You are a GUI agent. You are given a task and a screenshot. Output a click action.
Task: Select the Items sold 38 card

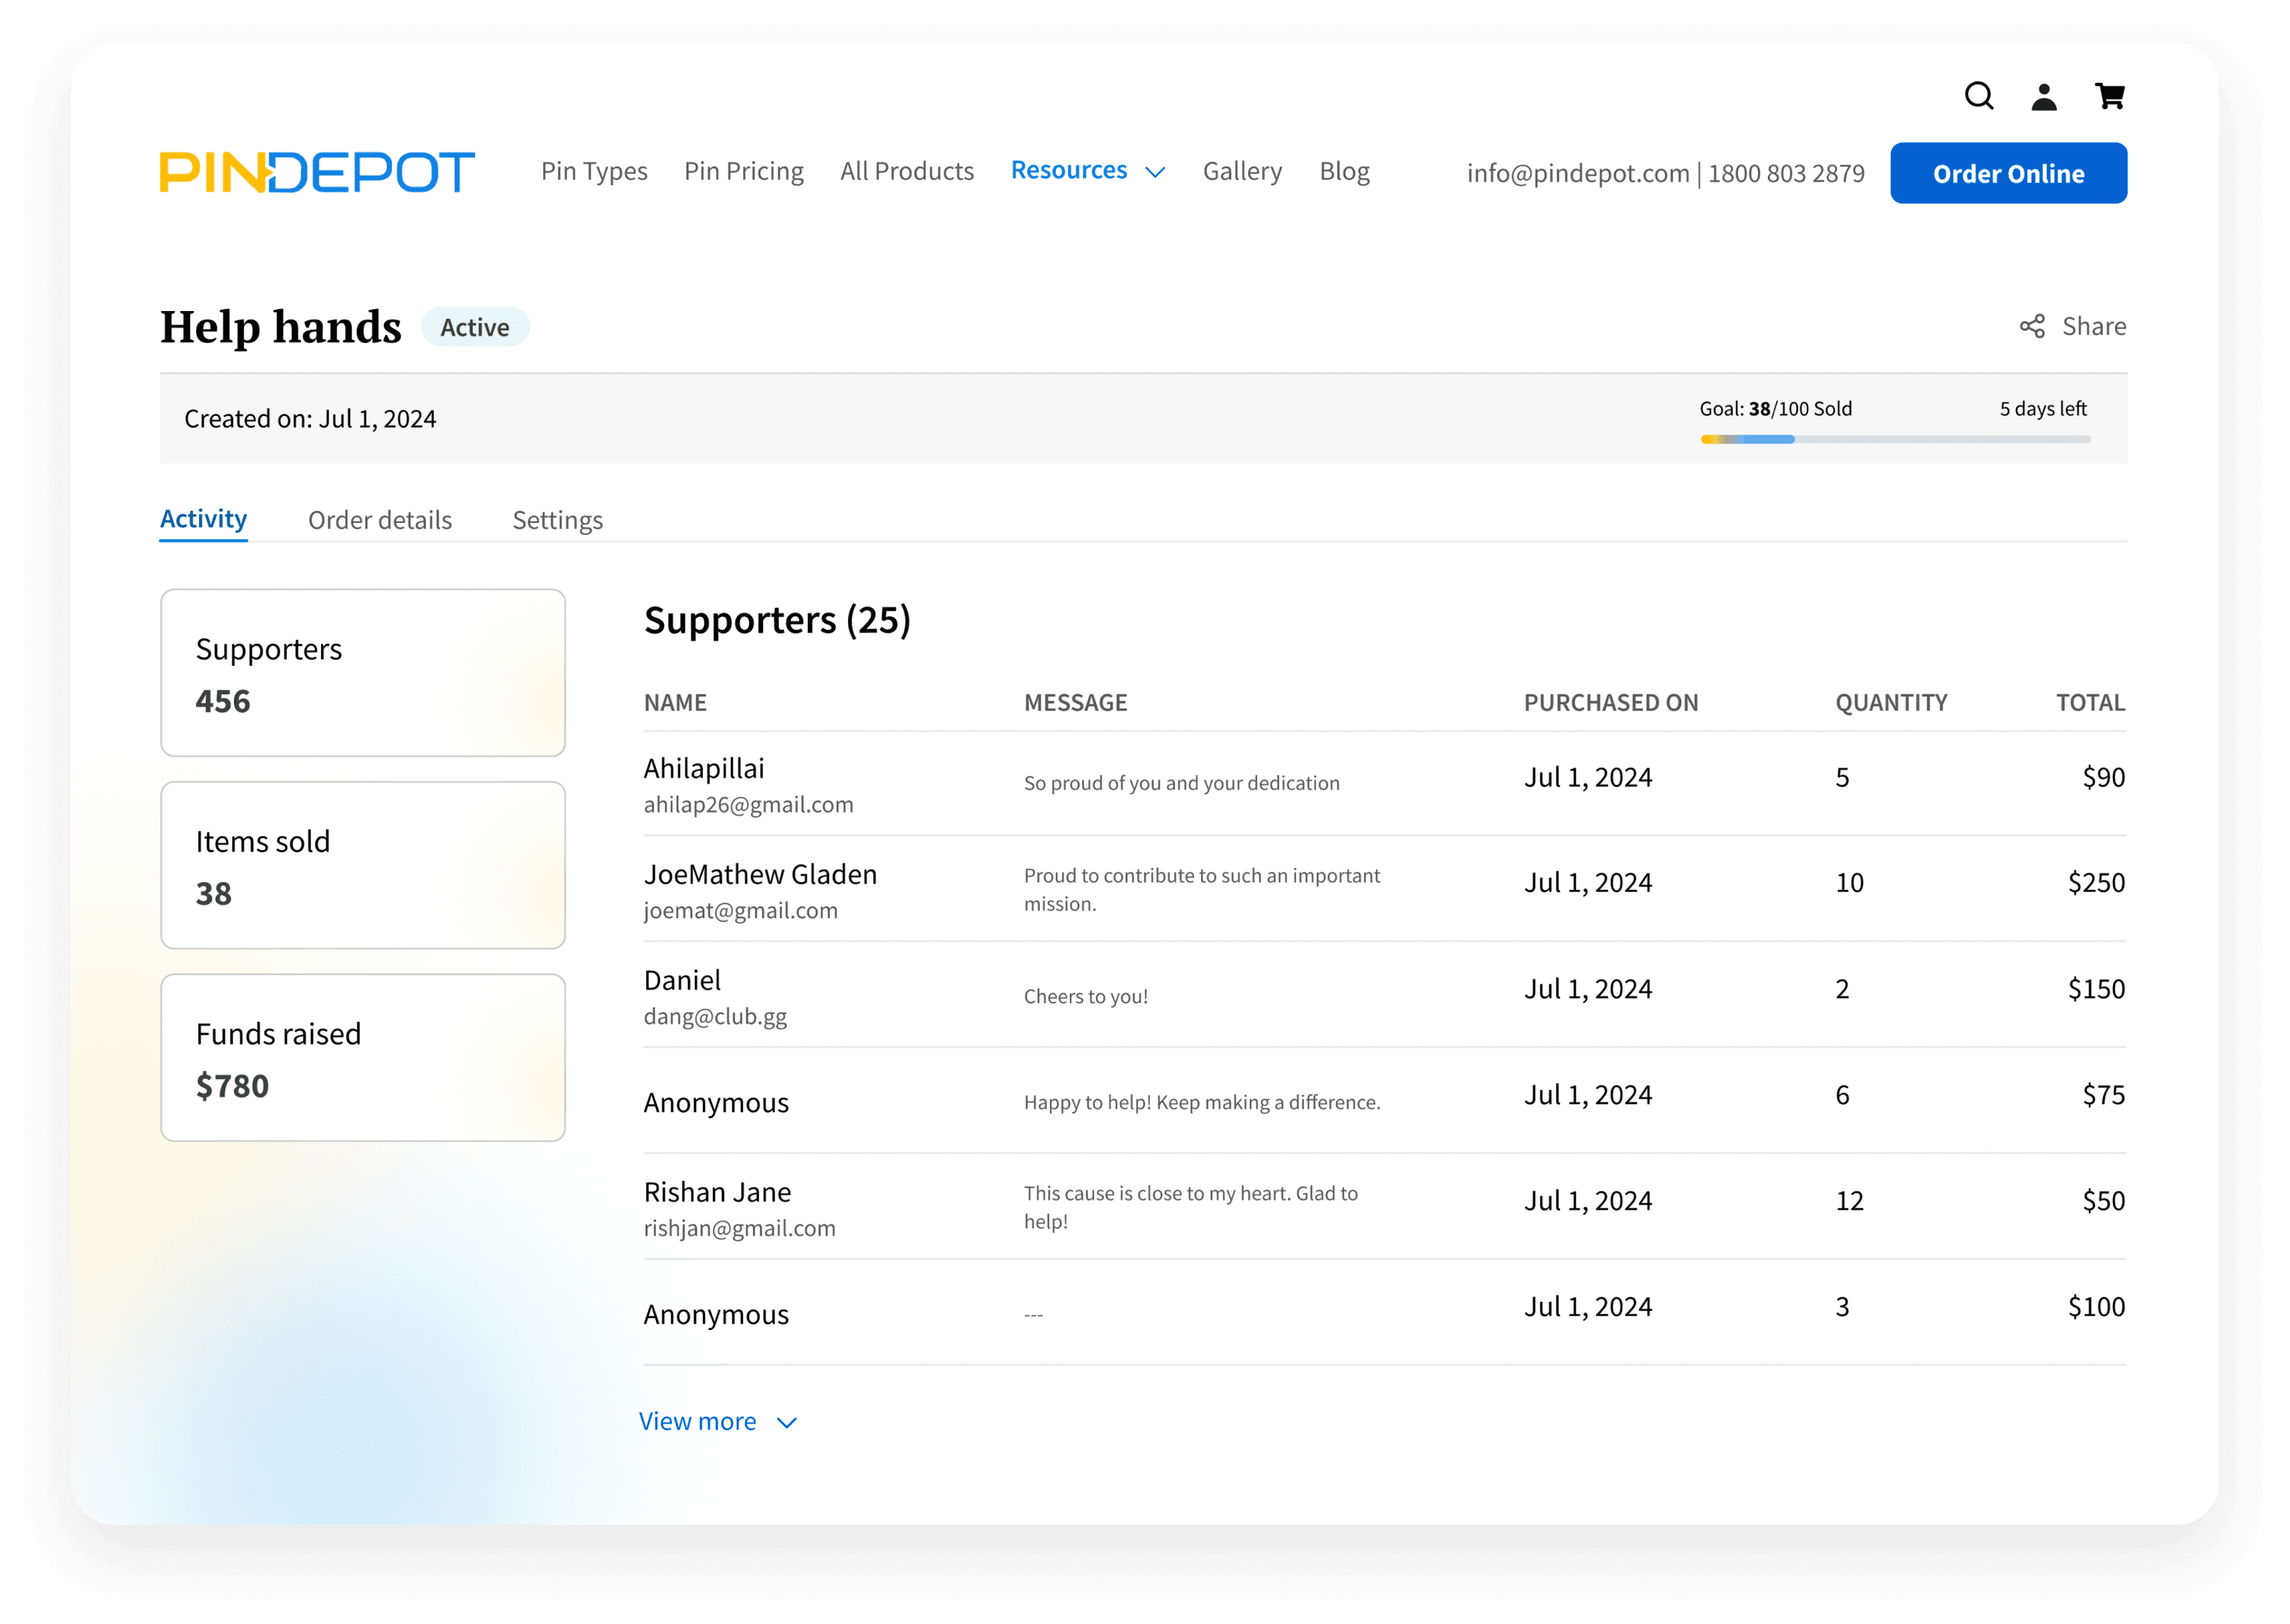click(x=363, y=866)
